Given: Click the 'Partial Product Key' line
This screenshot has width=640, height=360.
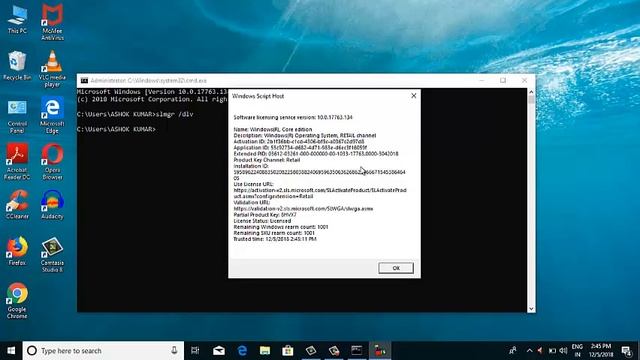Looking at the screenshot, I should point(265,215).
